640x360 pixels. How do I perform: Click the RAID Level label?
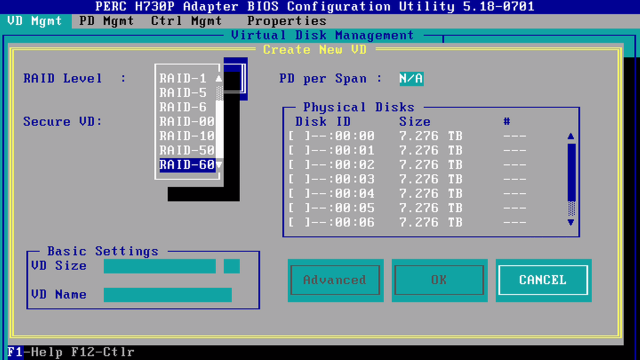[62, 78]
